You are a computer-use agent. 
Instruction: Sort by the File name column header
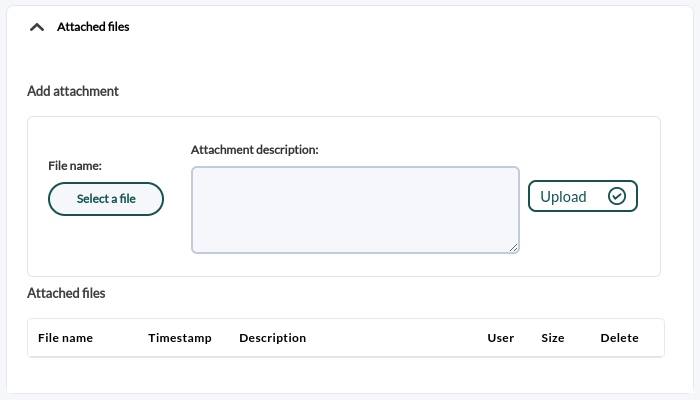(x=65, y=338)
